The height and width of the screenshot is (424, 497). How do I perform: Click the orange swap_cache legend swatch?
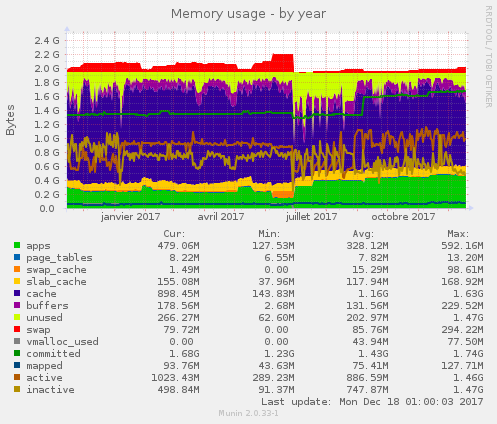pyautogui.click(x=17, y=269)
